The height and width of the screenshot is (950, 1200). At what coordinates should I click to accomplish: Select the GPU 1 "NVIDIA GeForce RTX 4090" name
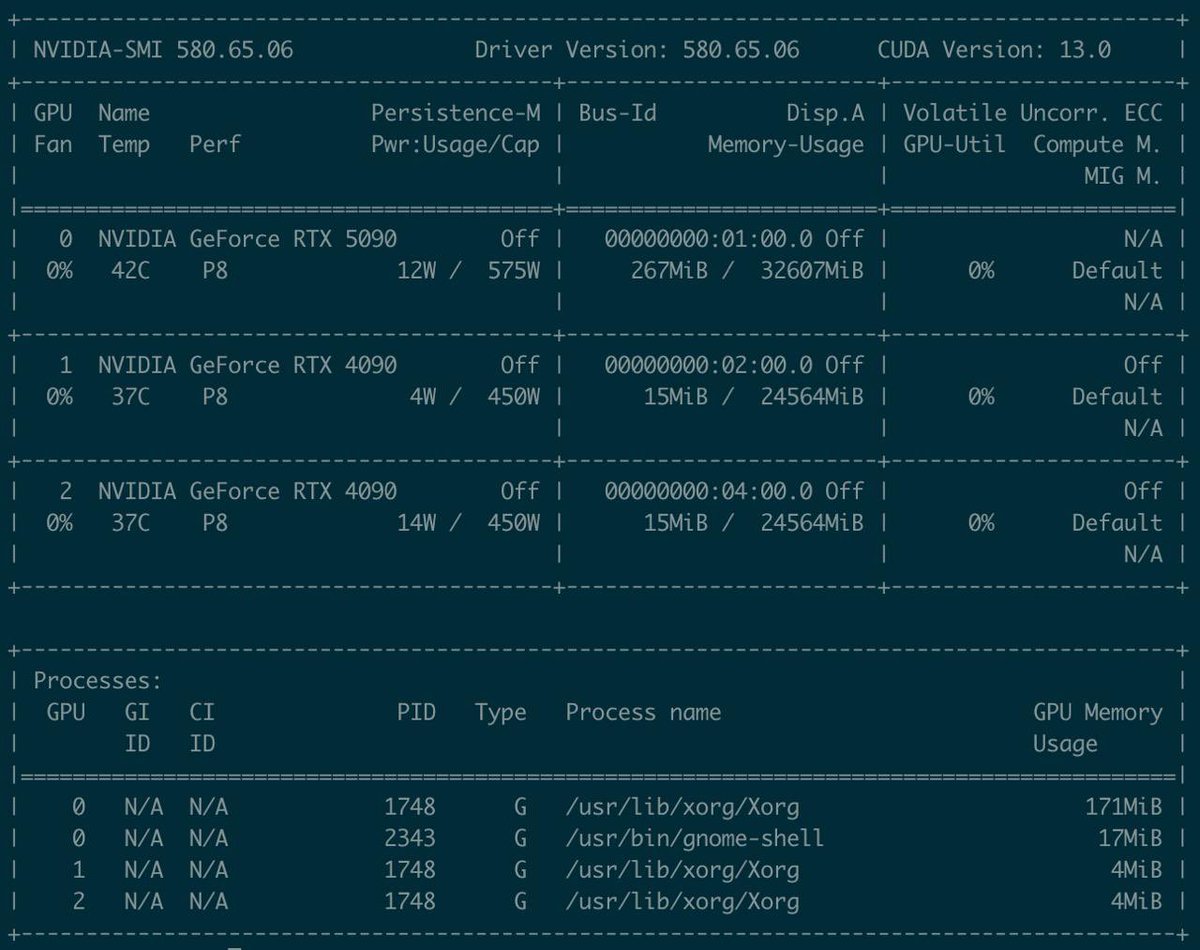[247, 365]
